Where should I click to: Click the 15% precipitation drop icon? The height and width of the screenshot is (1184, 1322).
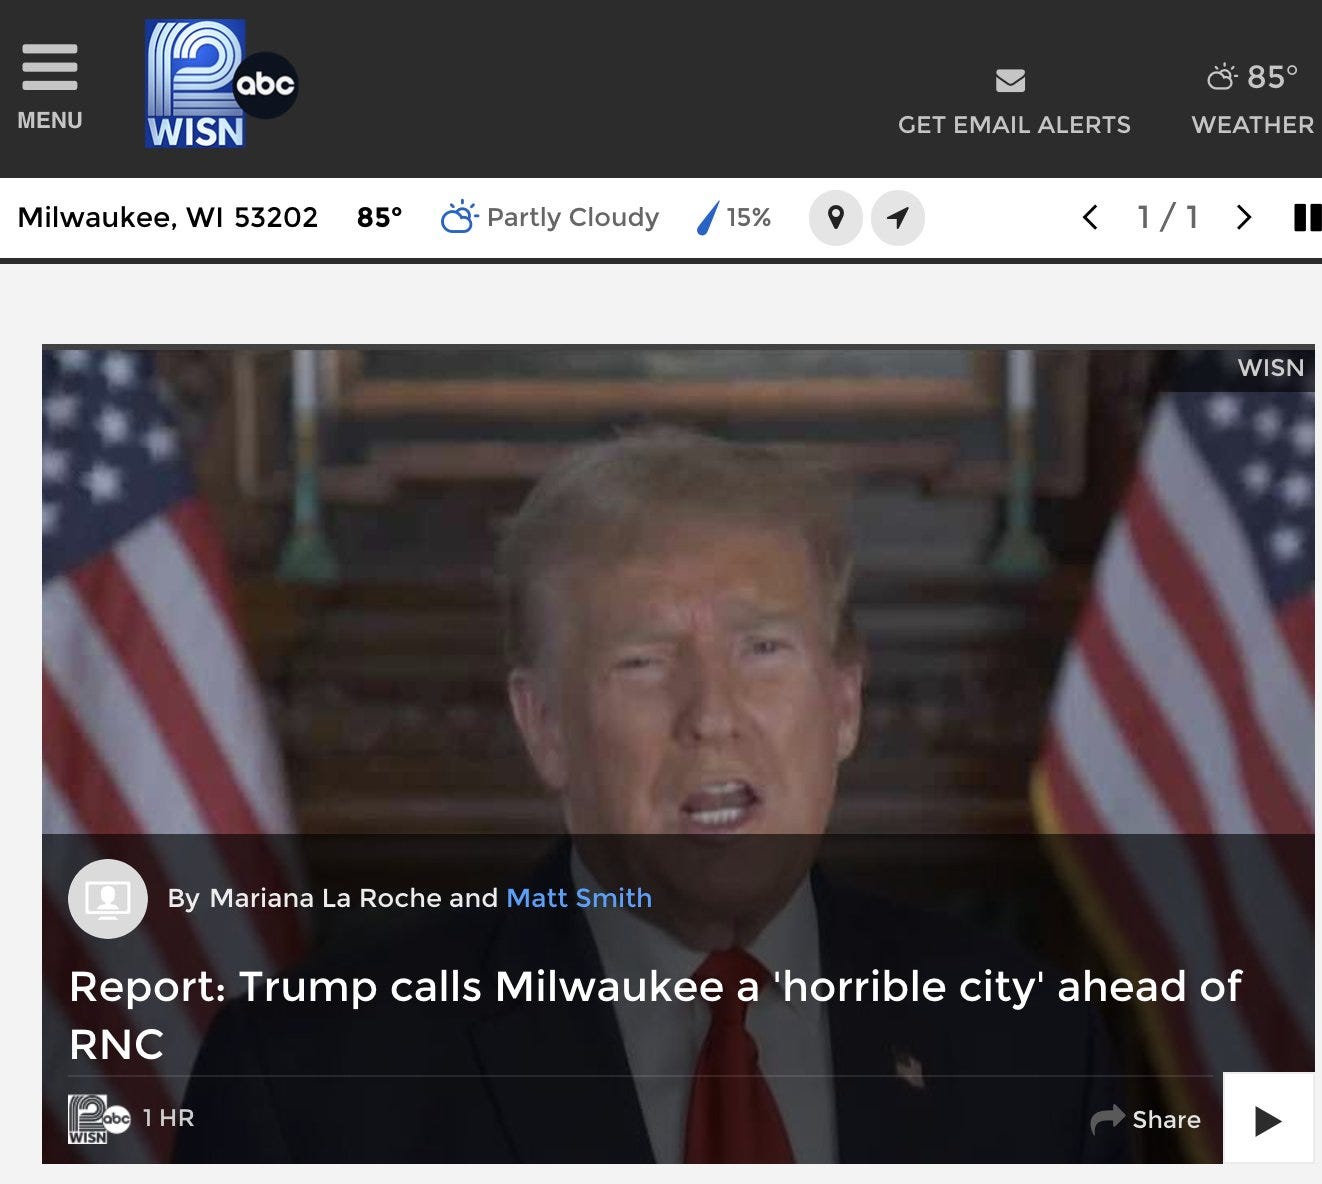(x=708, y=217)
